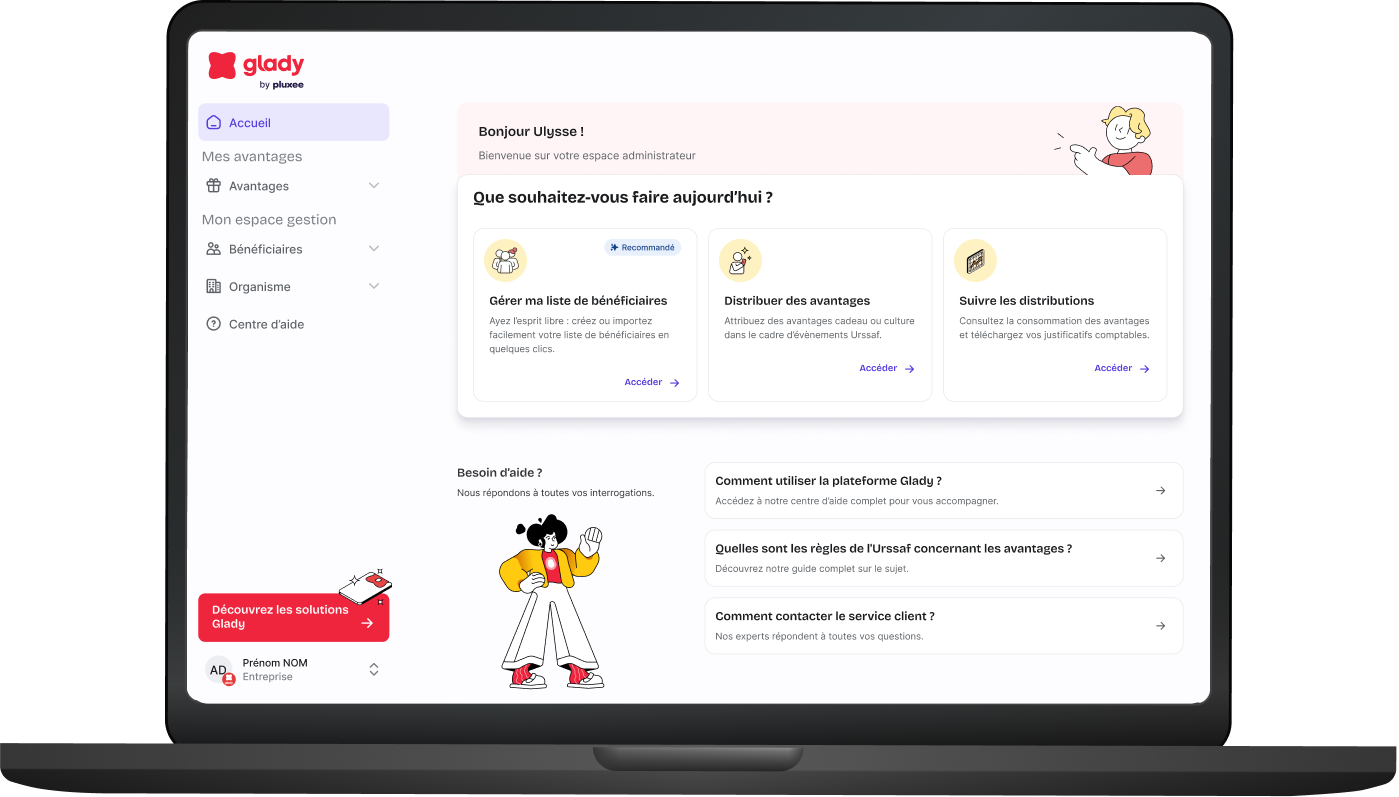Open the Organisme dropdown chevron
Image resolution: width=1399 pixels, height=797 pixels.
coord(374,286)
